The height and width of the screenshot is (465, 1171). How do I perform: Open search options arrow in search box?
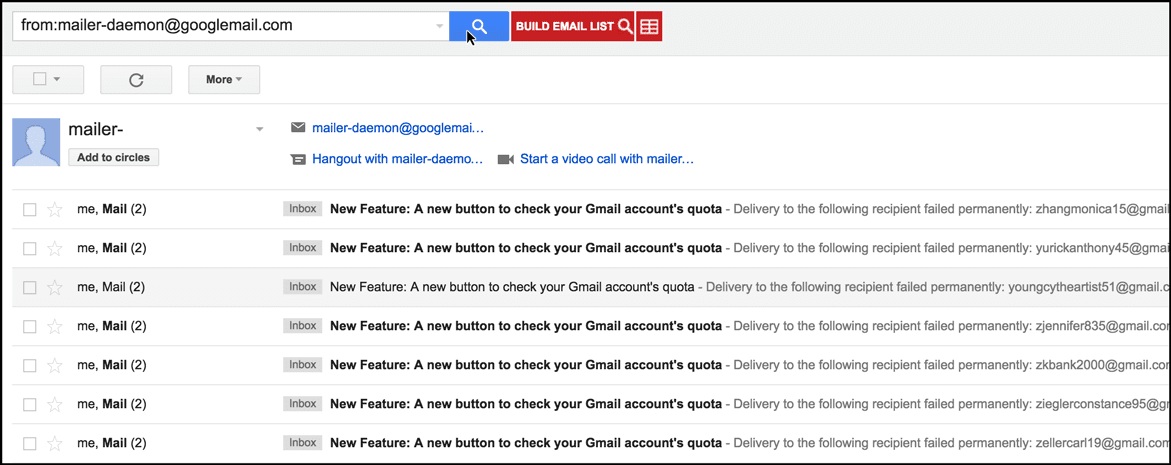point(439,27)
